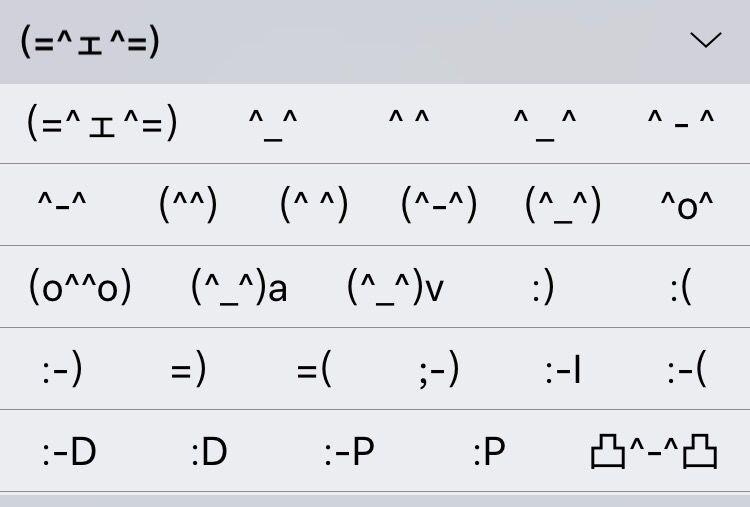
Task: Select the (^-^) emoticon in parentheses
Action: pyautogui.click(x=439, y=206)
